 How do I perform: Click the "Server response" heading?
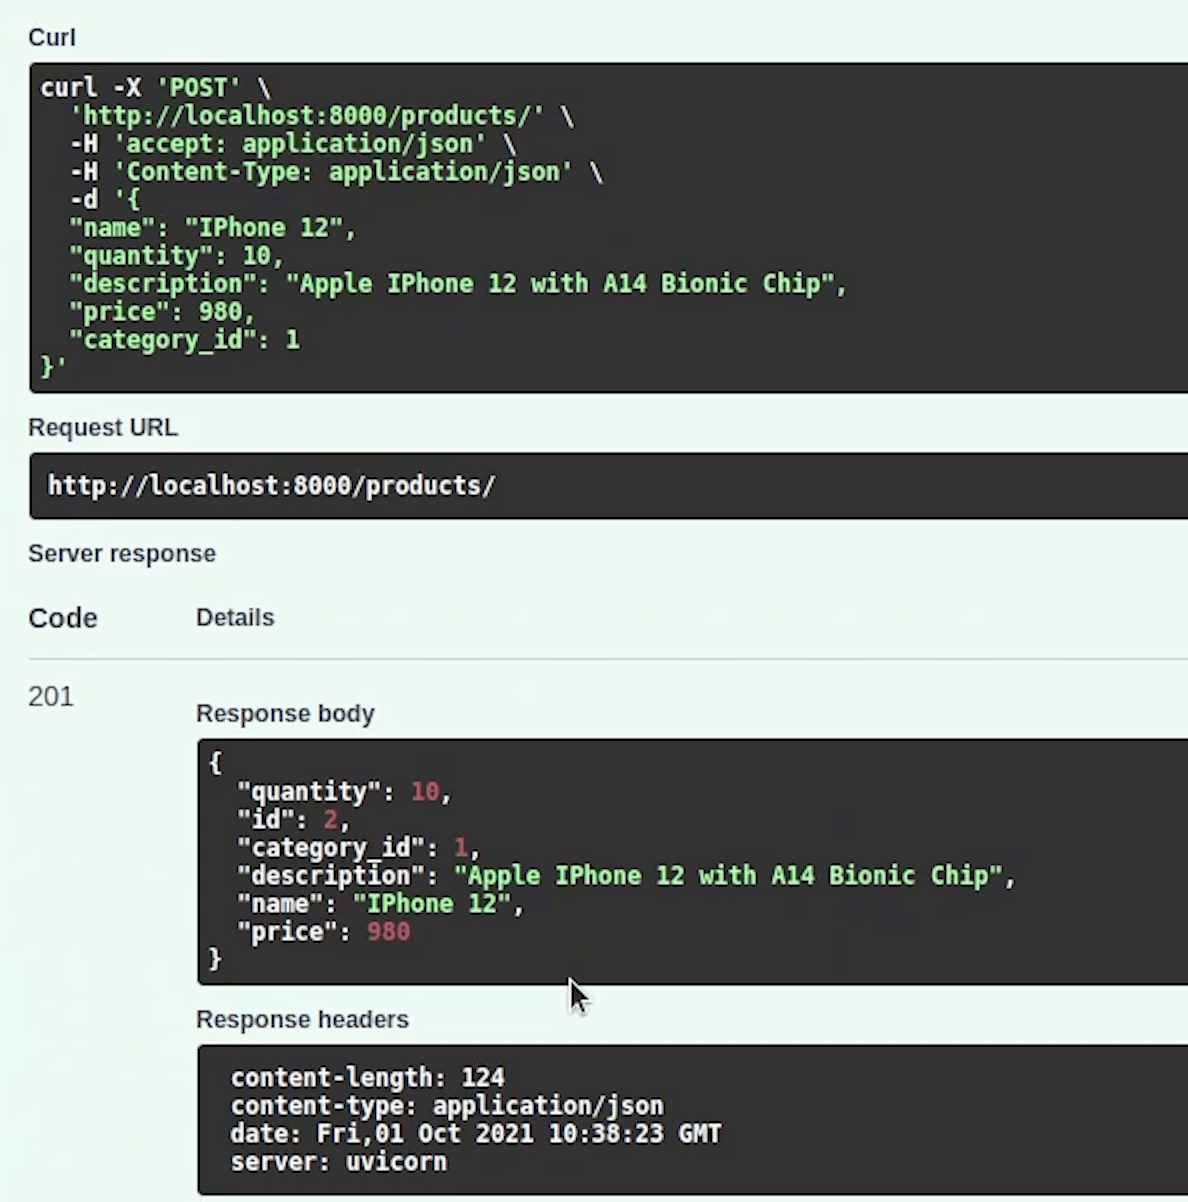[122, 554]
